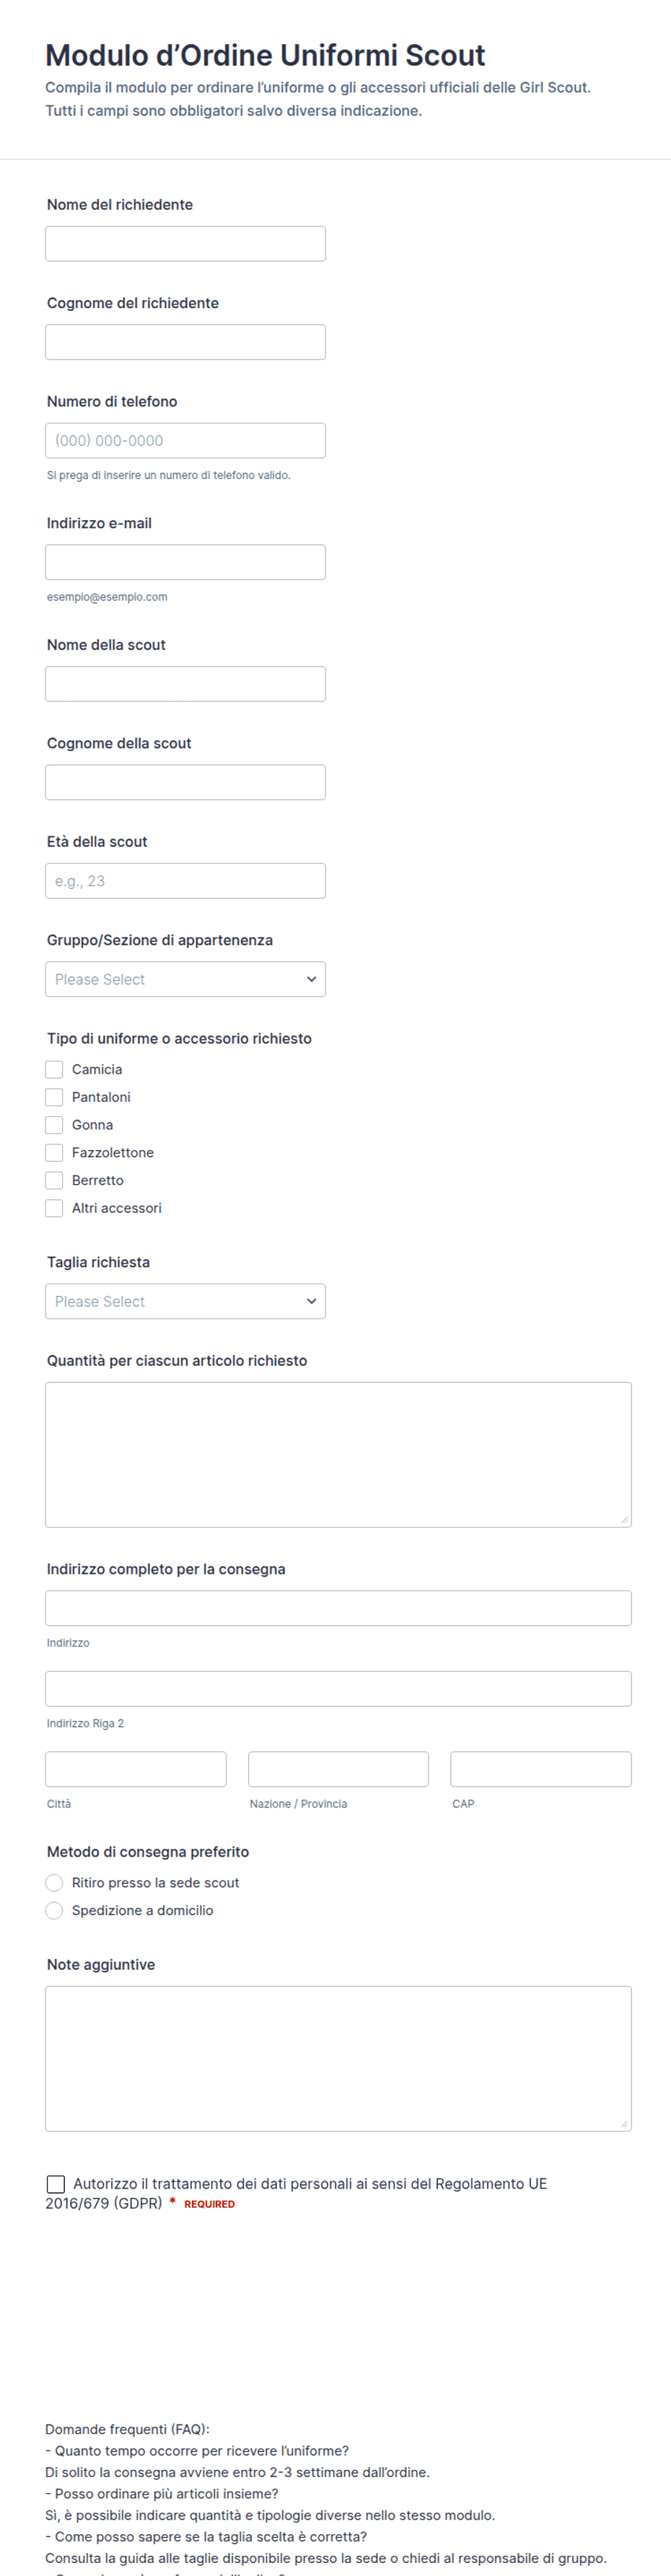Check Altri accessori option
The height and width of the screenshot is (2576, 671).
[x=54, y=1208]
